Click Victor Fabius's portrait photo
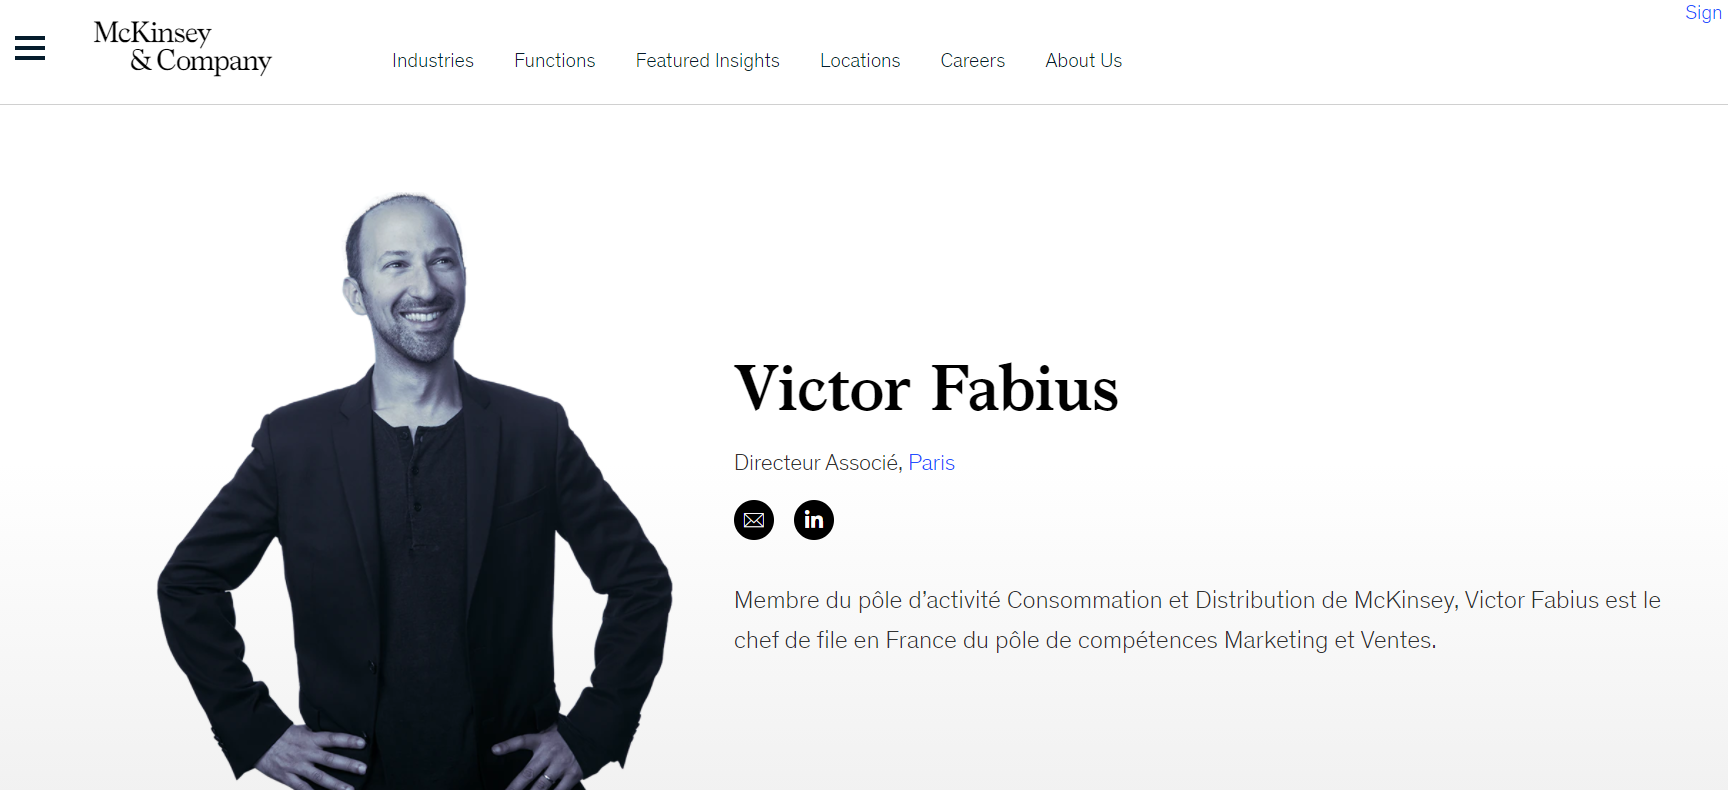 pos(415,492)
